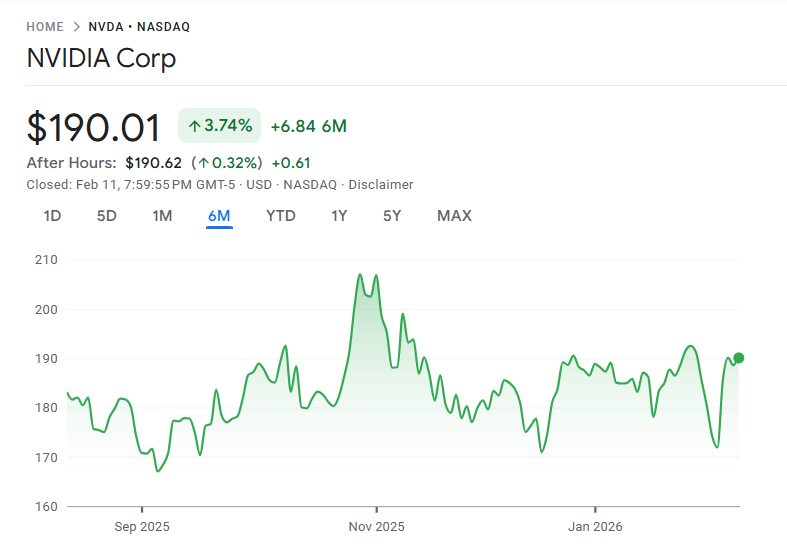Screen dimensions: 787x544
Task: Click the Sep 2025 axis label
Action: tap(142, 526)
